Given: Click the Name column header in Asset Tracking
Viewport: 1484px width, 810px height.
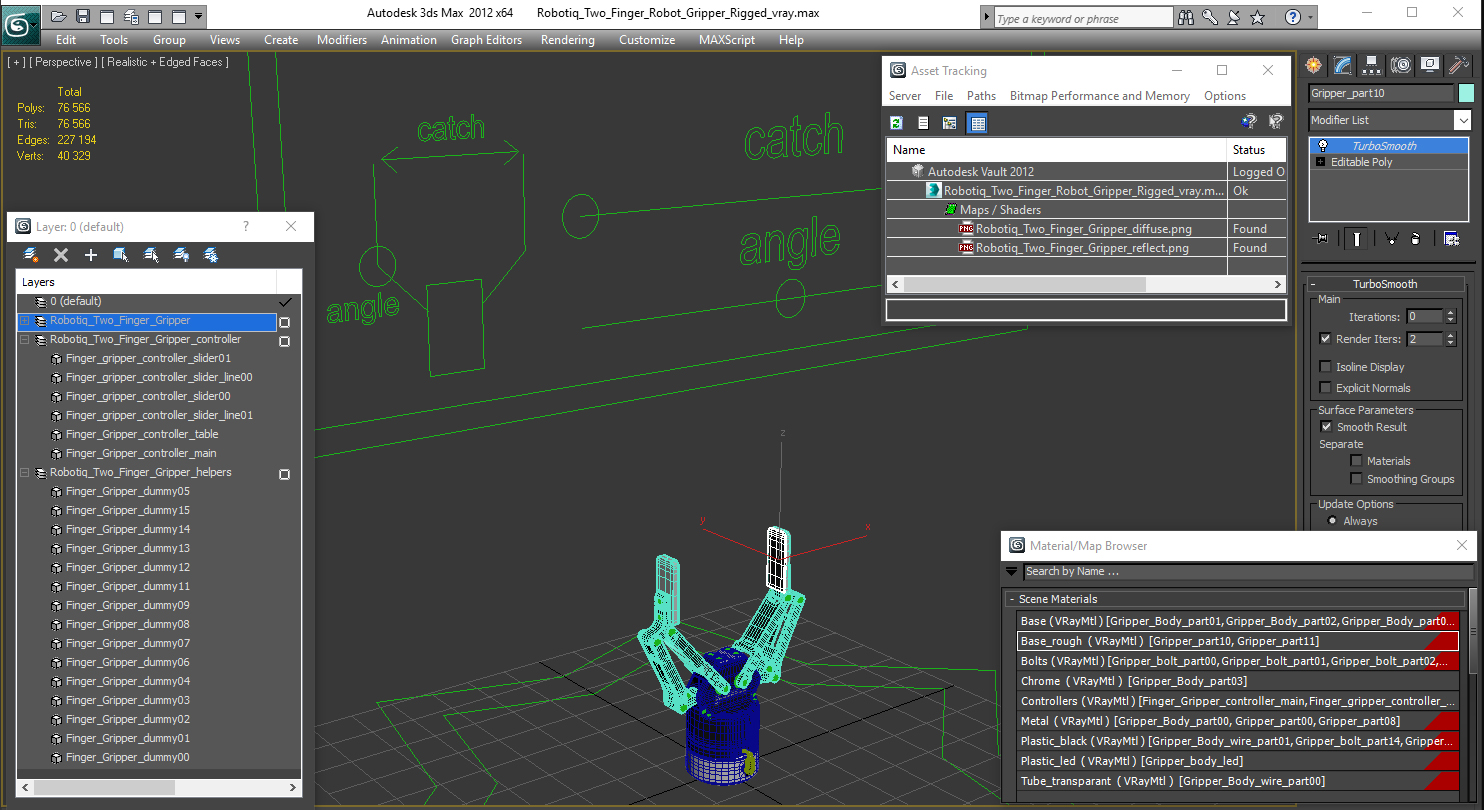Looking at the screenshot, I should click(x=1056, y=150).
